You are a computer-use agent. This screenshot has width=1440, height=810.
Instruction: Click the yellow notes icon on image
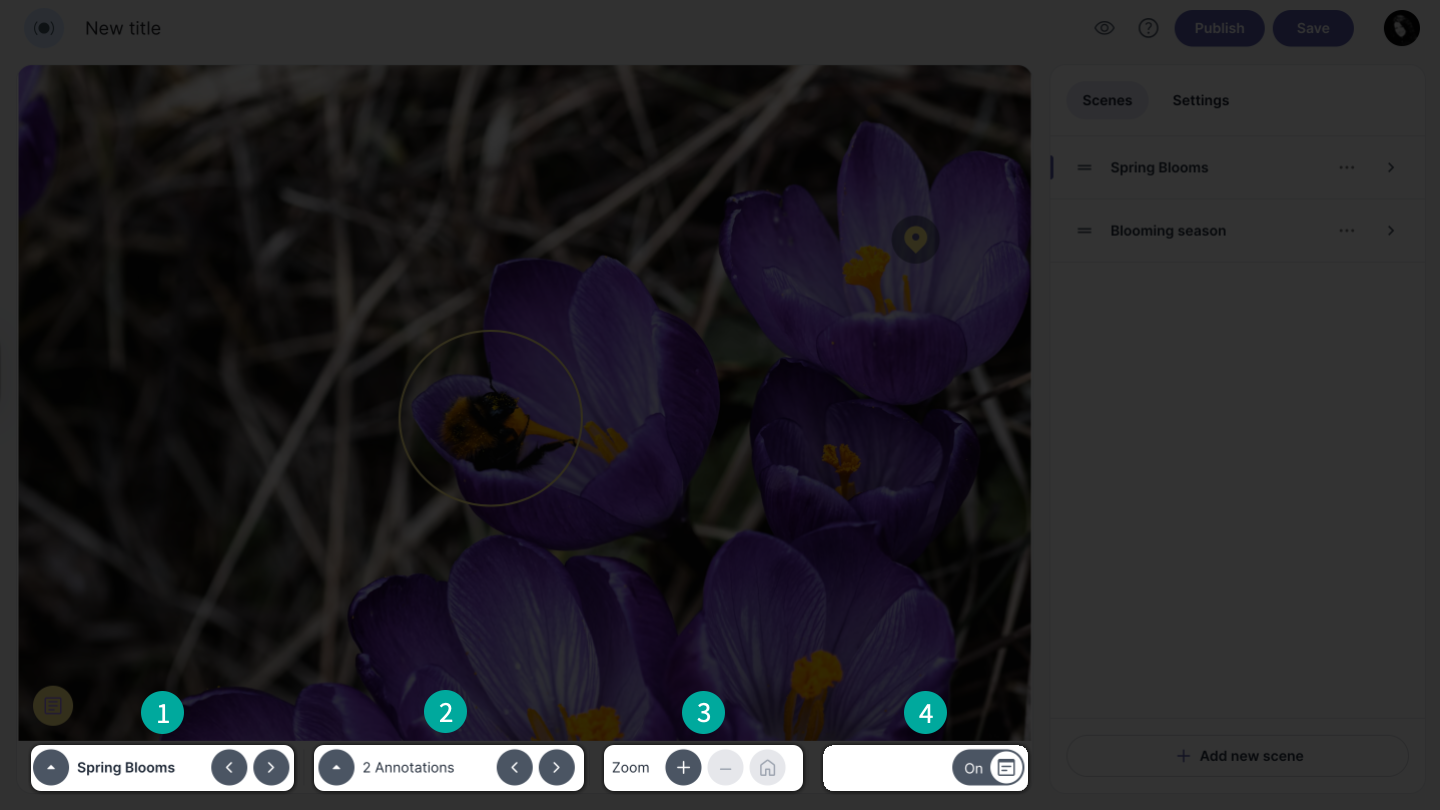(53, 706)
